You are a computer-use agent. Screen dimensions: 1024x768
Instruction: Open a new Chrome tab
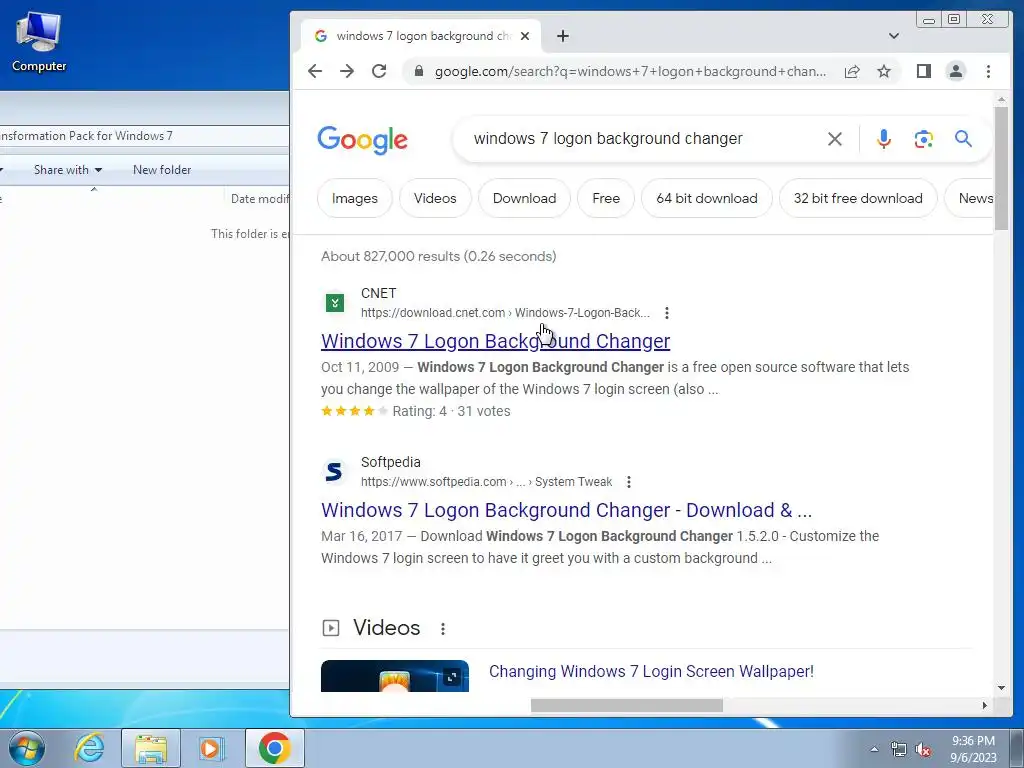(563, 36)
